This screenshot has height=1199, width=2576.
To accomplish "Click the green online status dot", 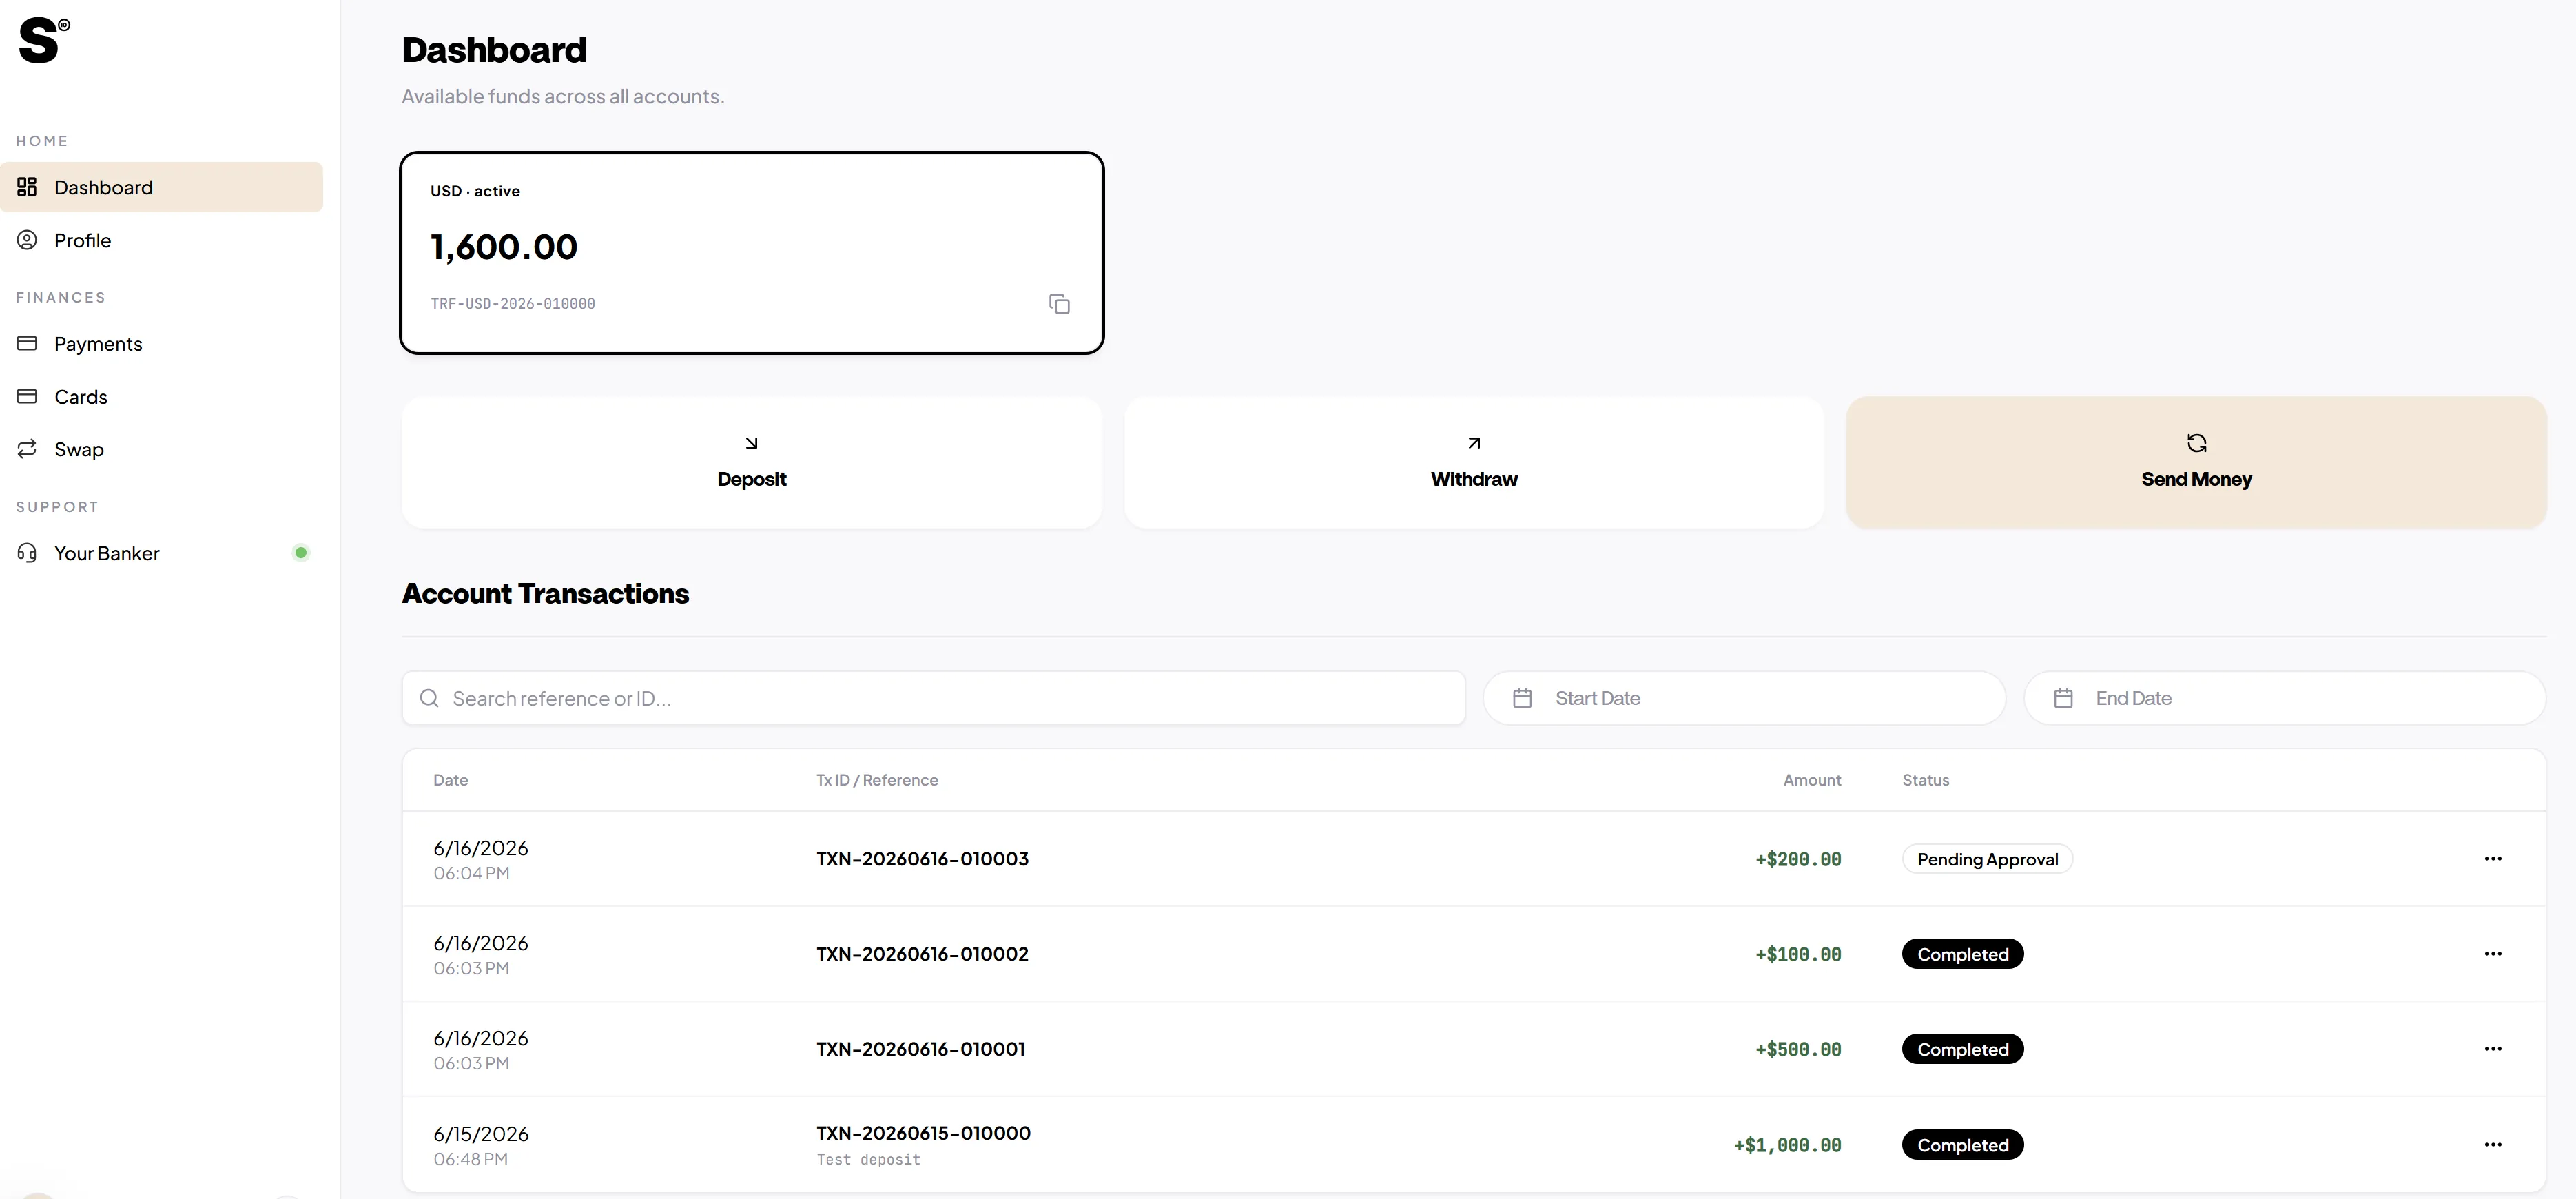I will click(x=301, y=553).
